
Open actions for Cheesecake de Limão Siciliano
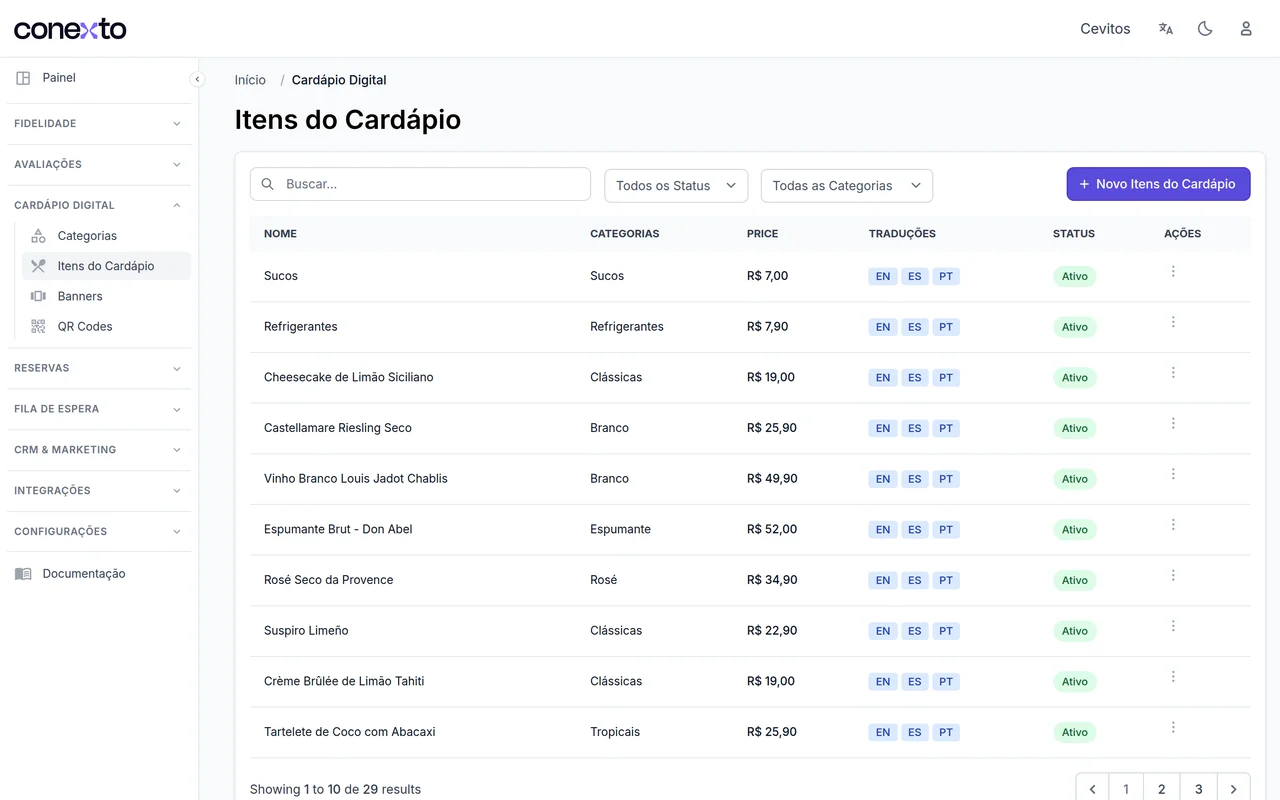coord(1173,373)
